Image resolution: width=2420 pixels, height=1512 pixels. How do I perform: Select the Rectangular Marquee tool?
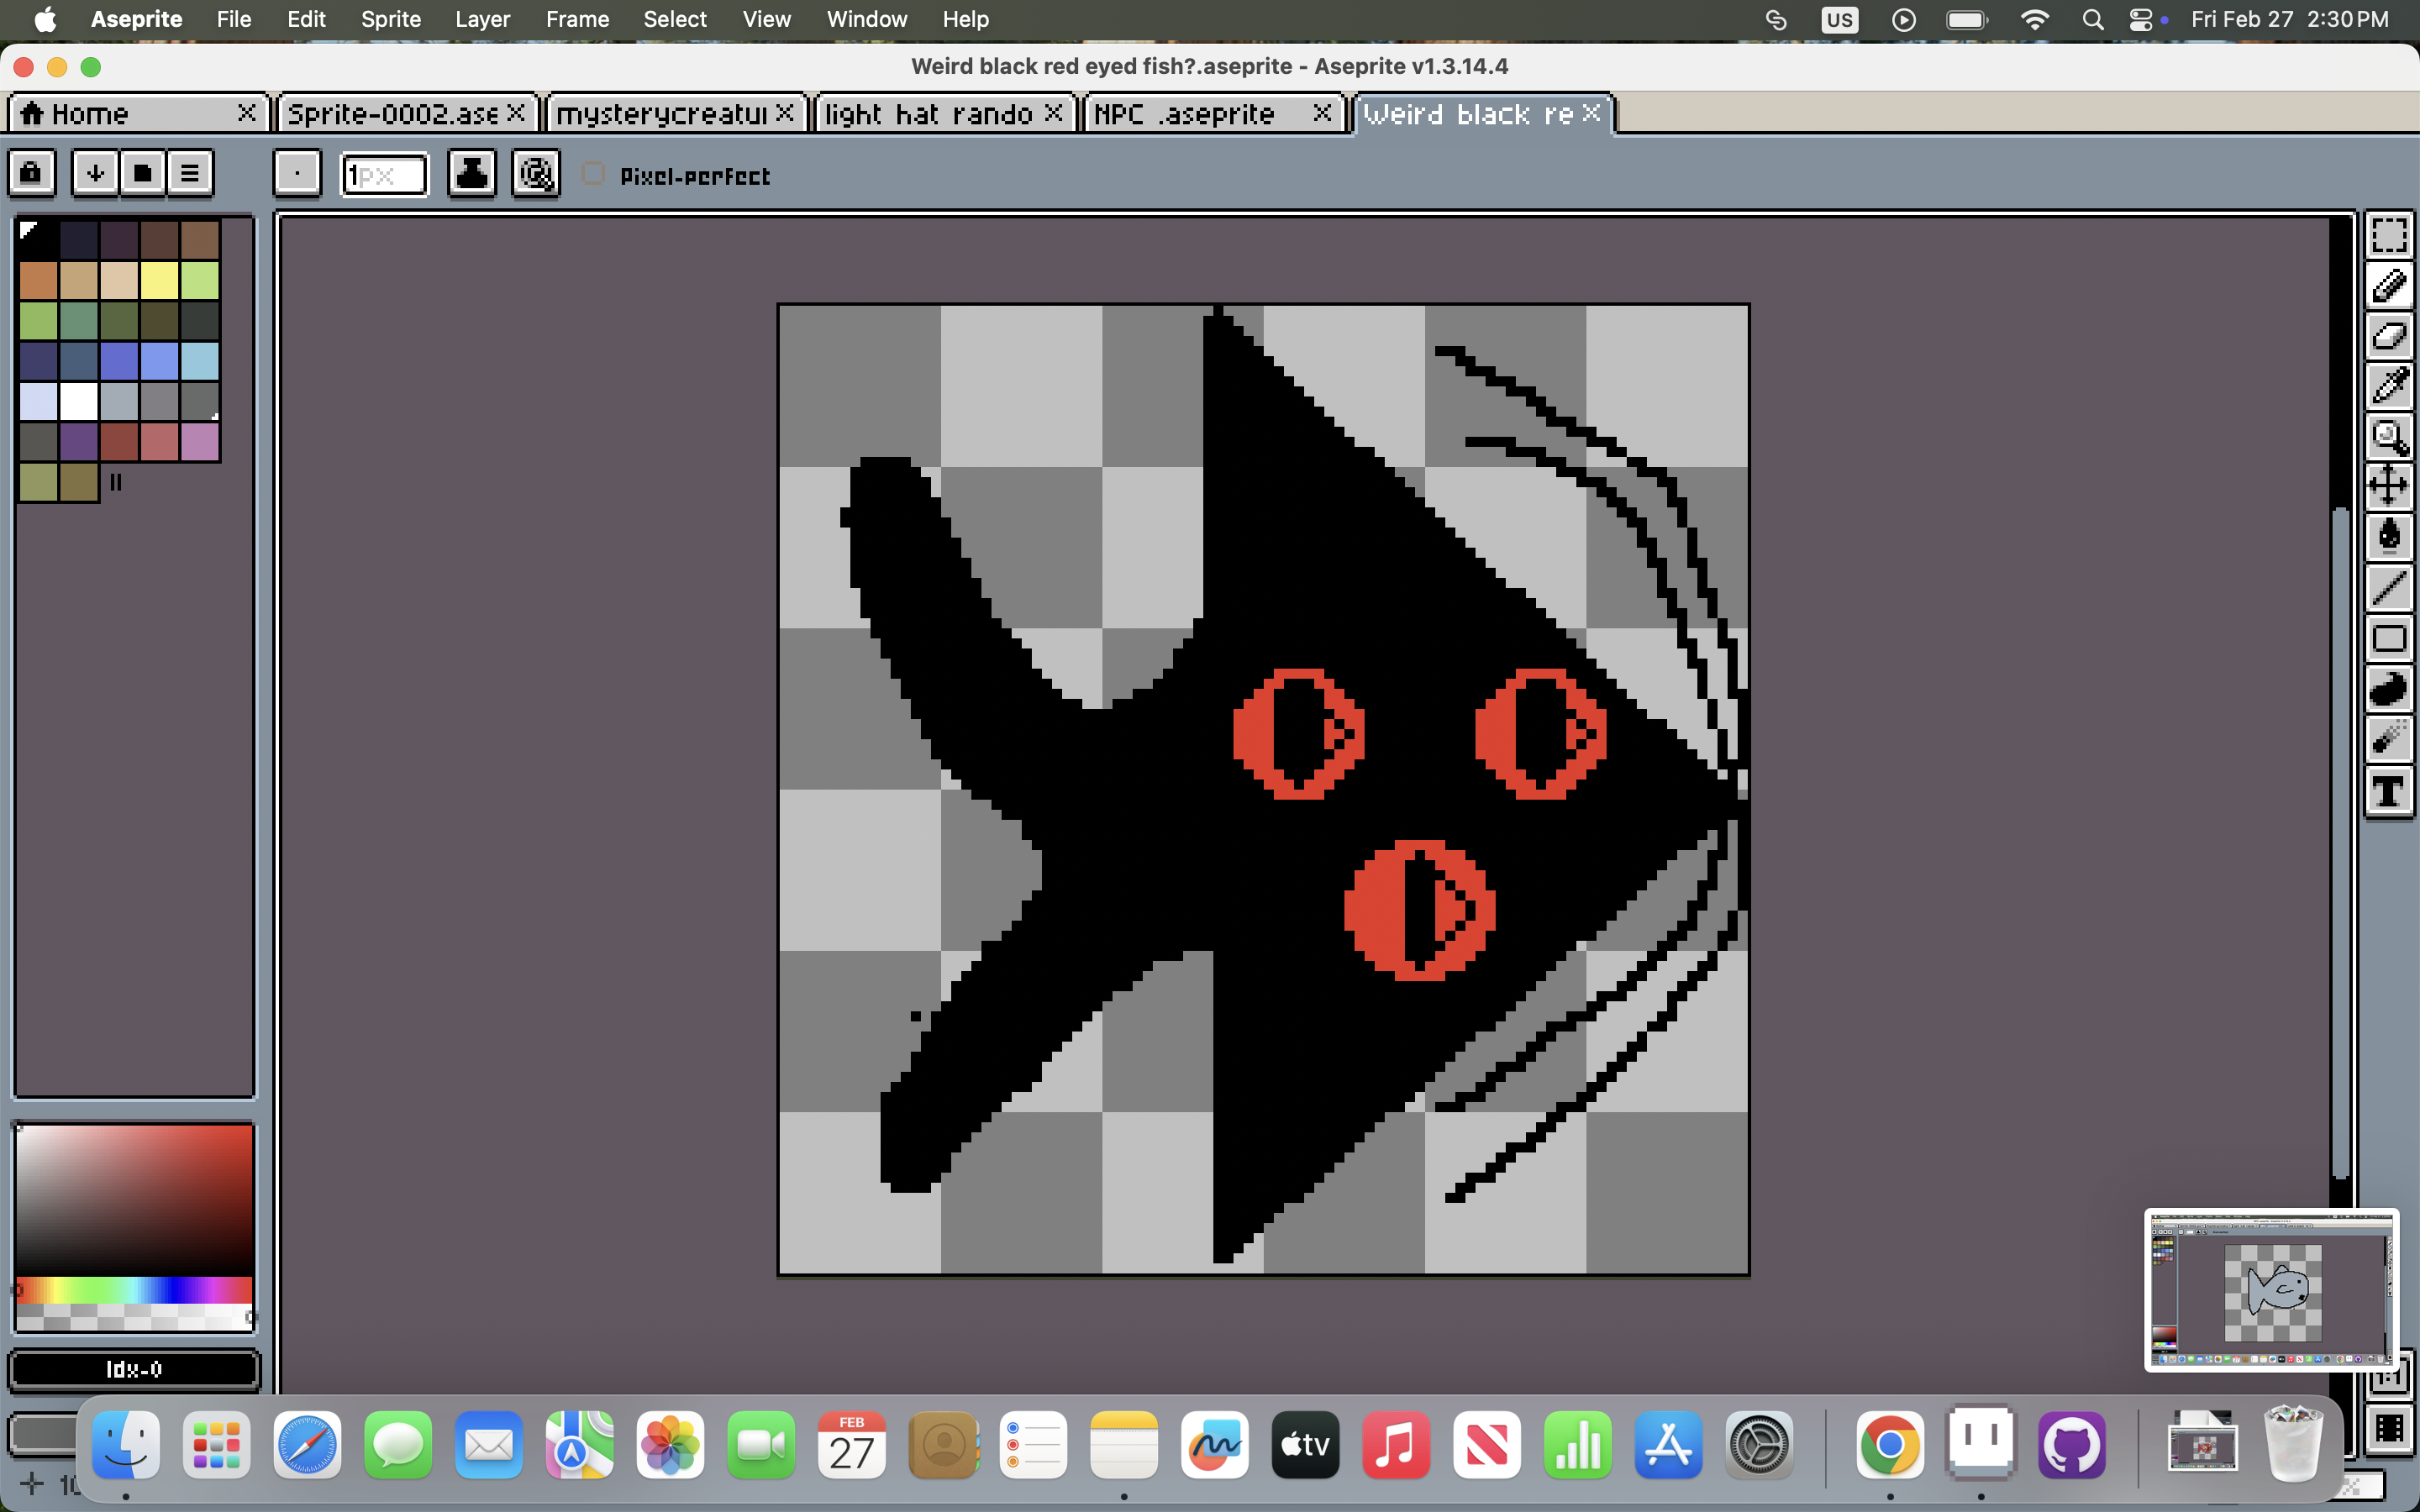pos(2389,236)
